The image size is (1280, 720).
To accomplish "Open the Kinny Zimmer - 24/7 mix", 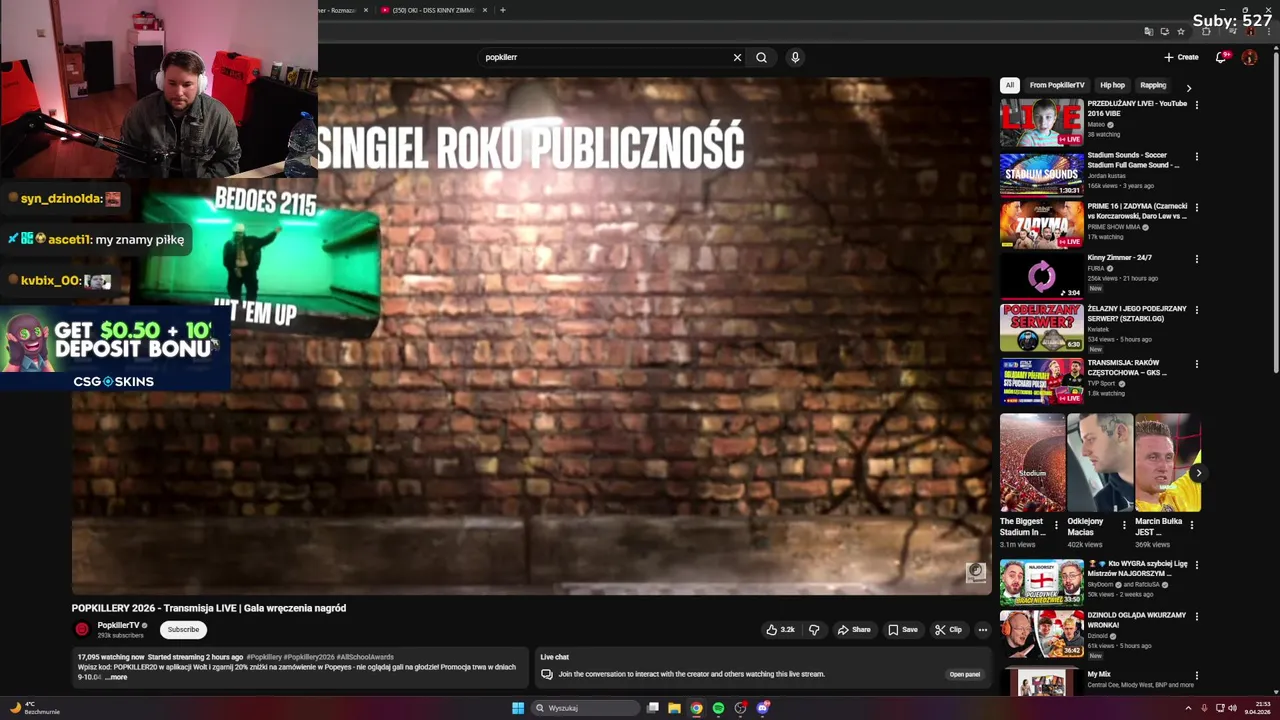I will [x=1042, y=276].
